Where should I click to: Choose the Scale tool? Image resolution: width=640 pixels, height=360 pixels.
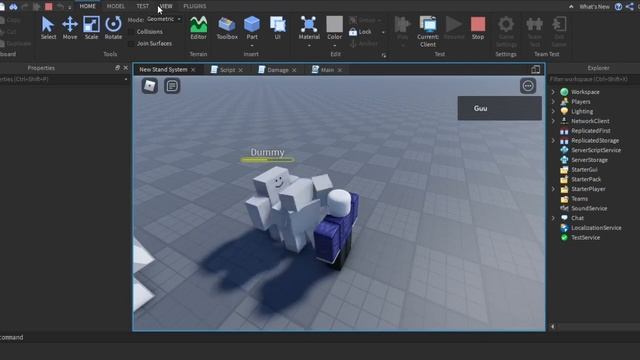91,28
